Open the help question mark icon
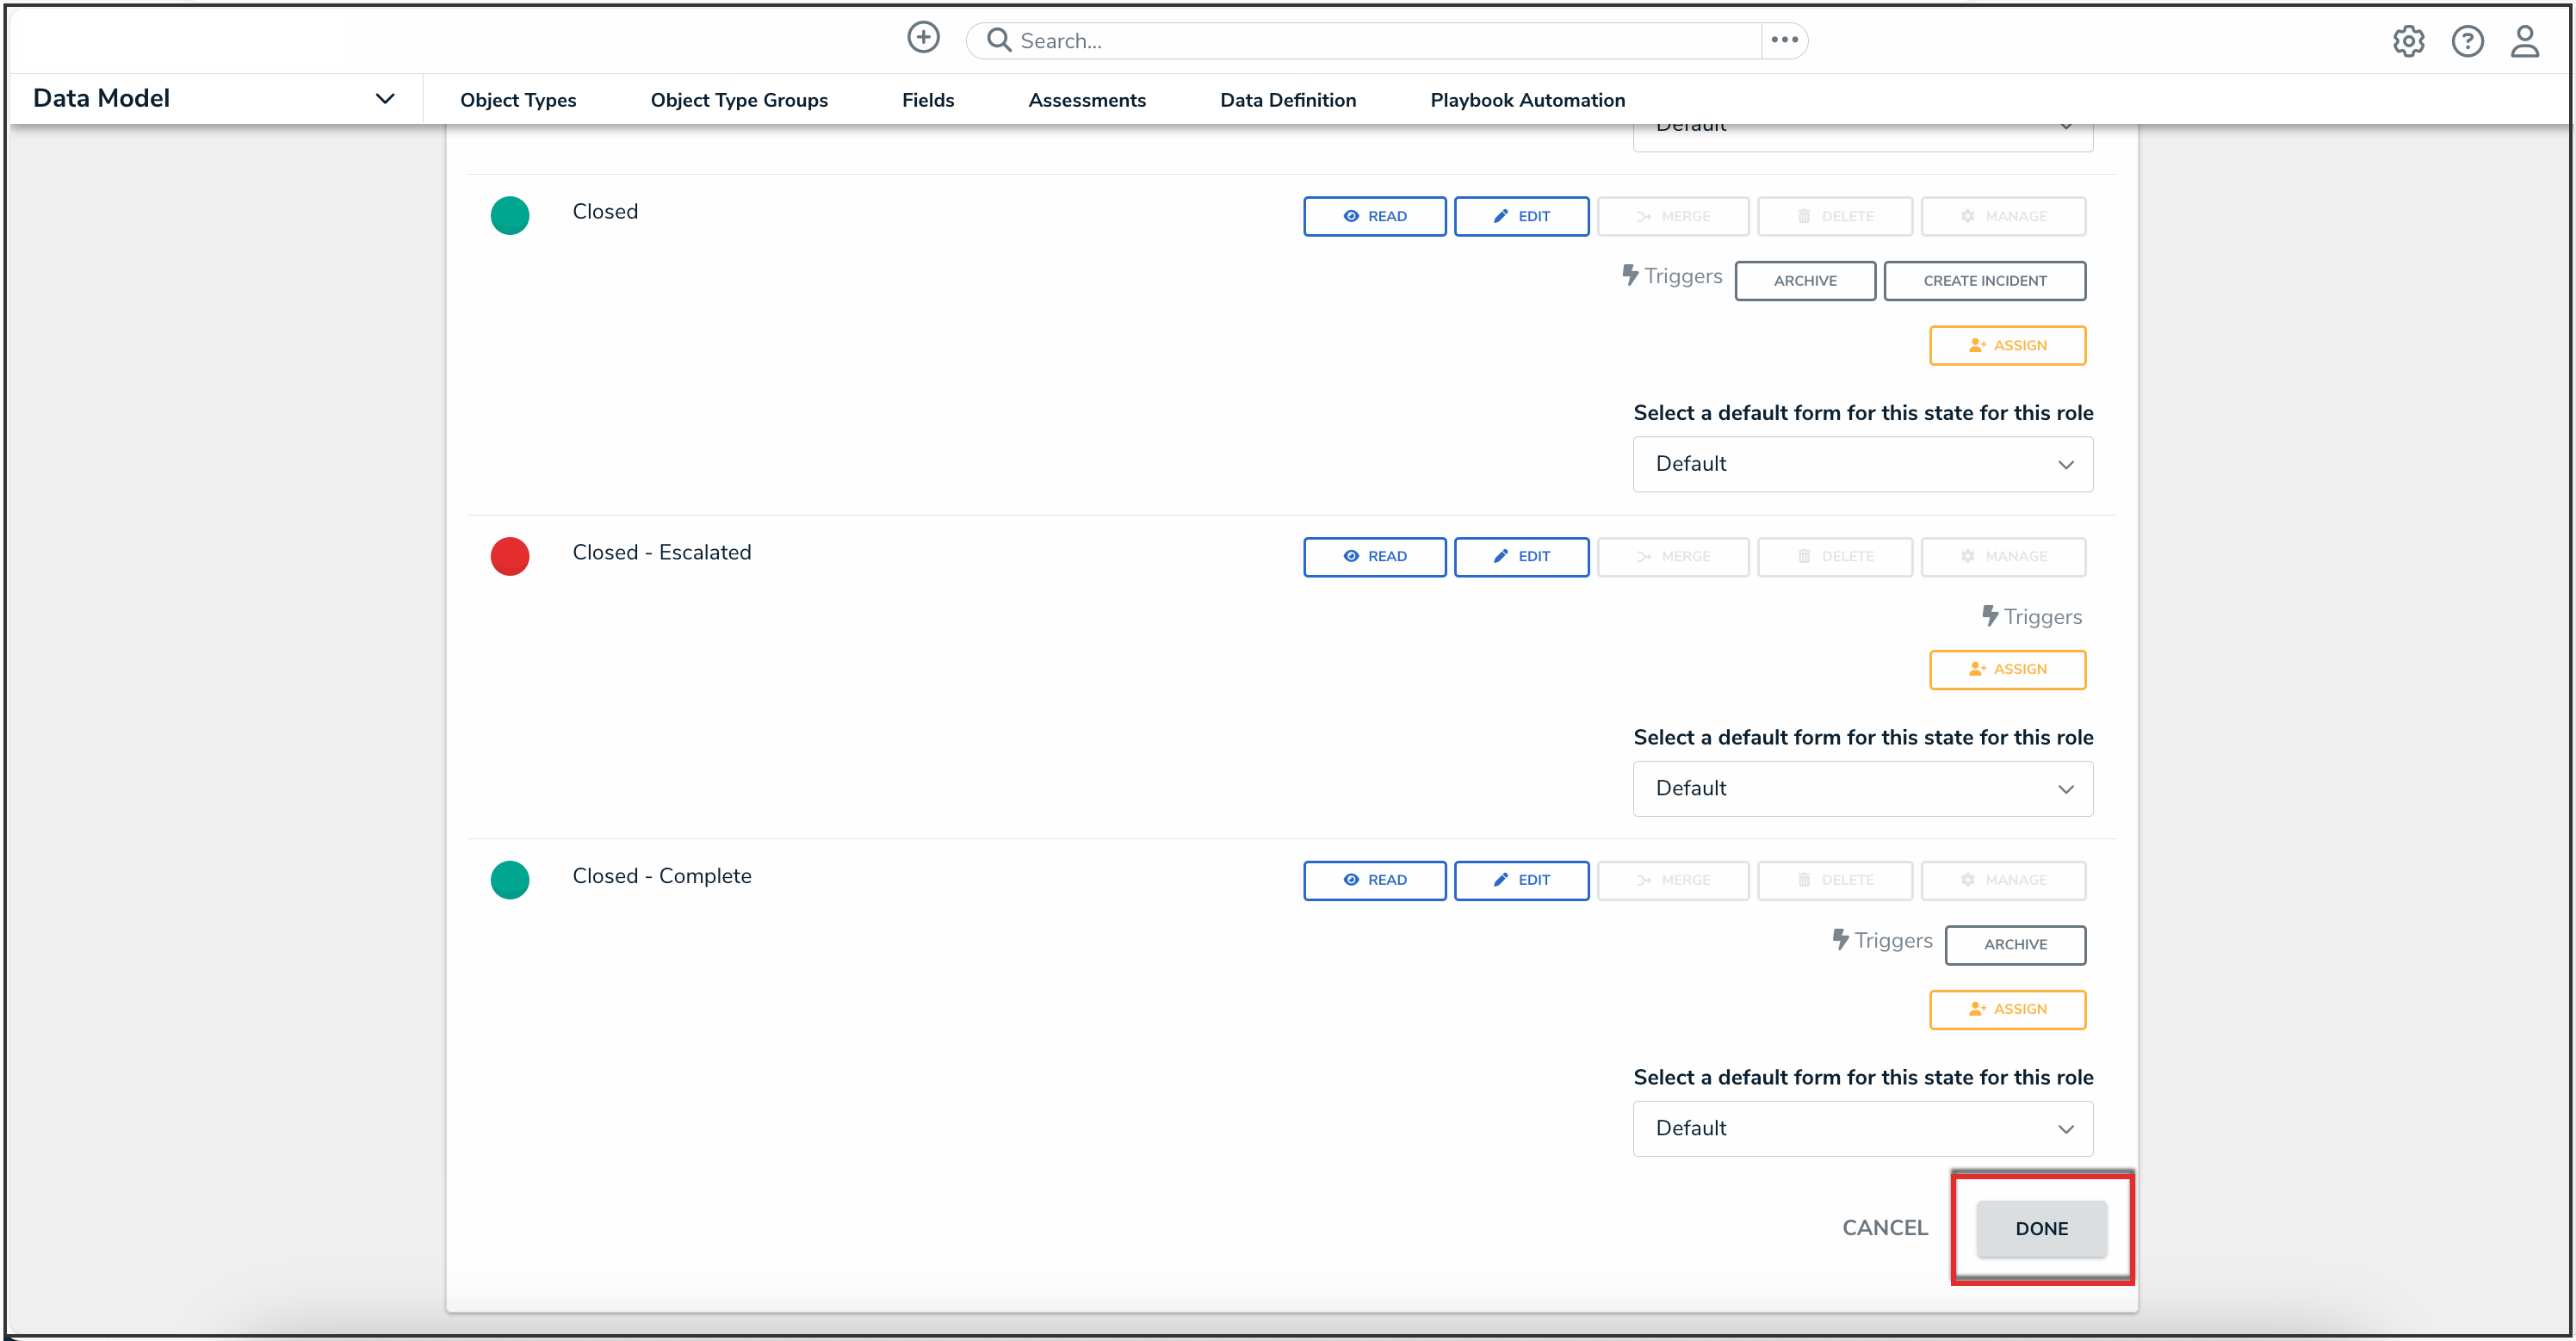Viewport: 2576px width, 1341px height. coord(2467,41)
